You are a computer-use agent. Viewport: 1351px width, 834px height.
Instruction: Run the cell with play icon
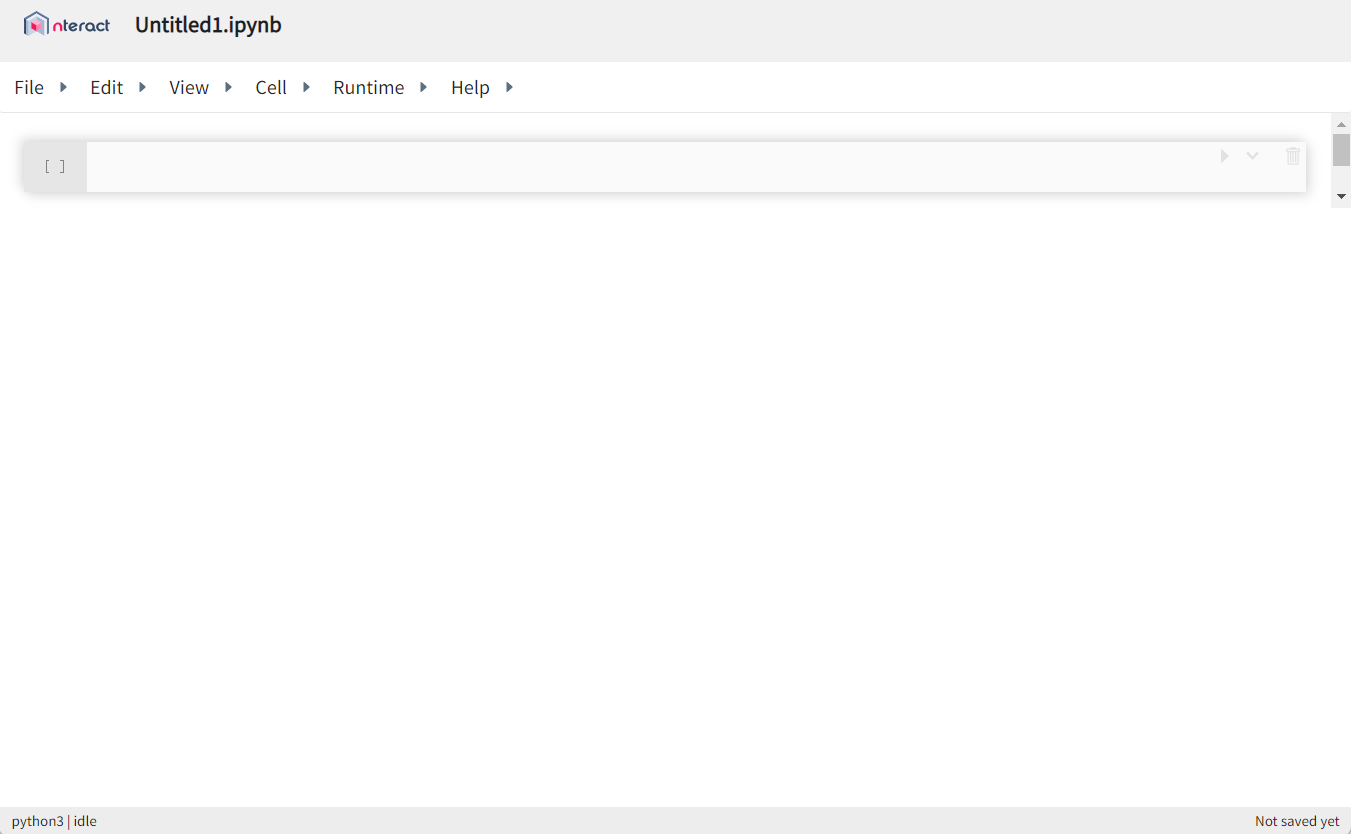(x=1224, y=156)
